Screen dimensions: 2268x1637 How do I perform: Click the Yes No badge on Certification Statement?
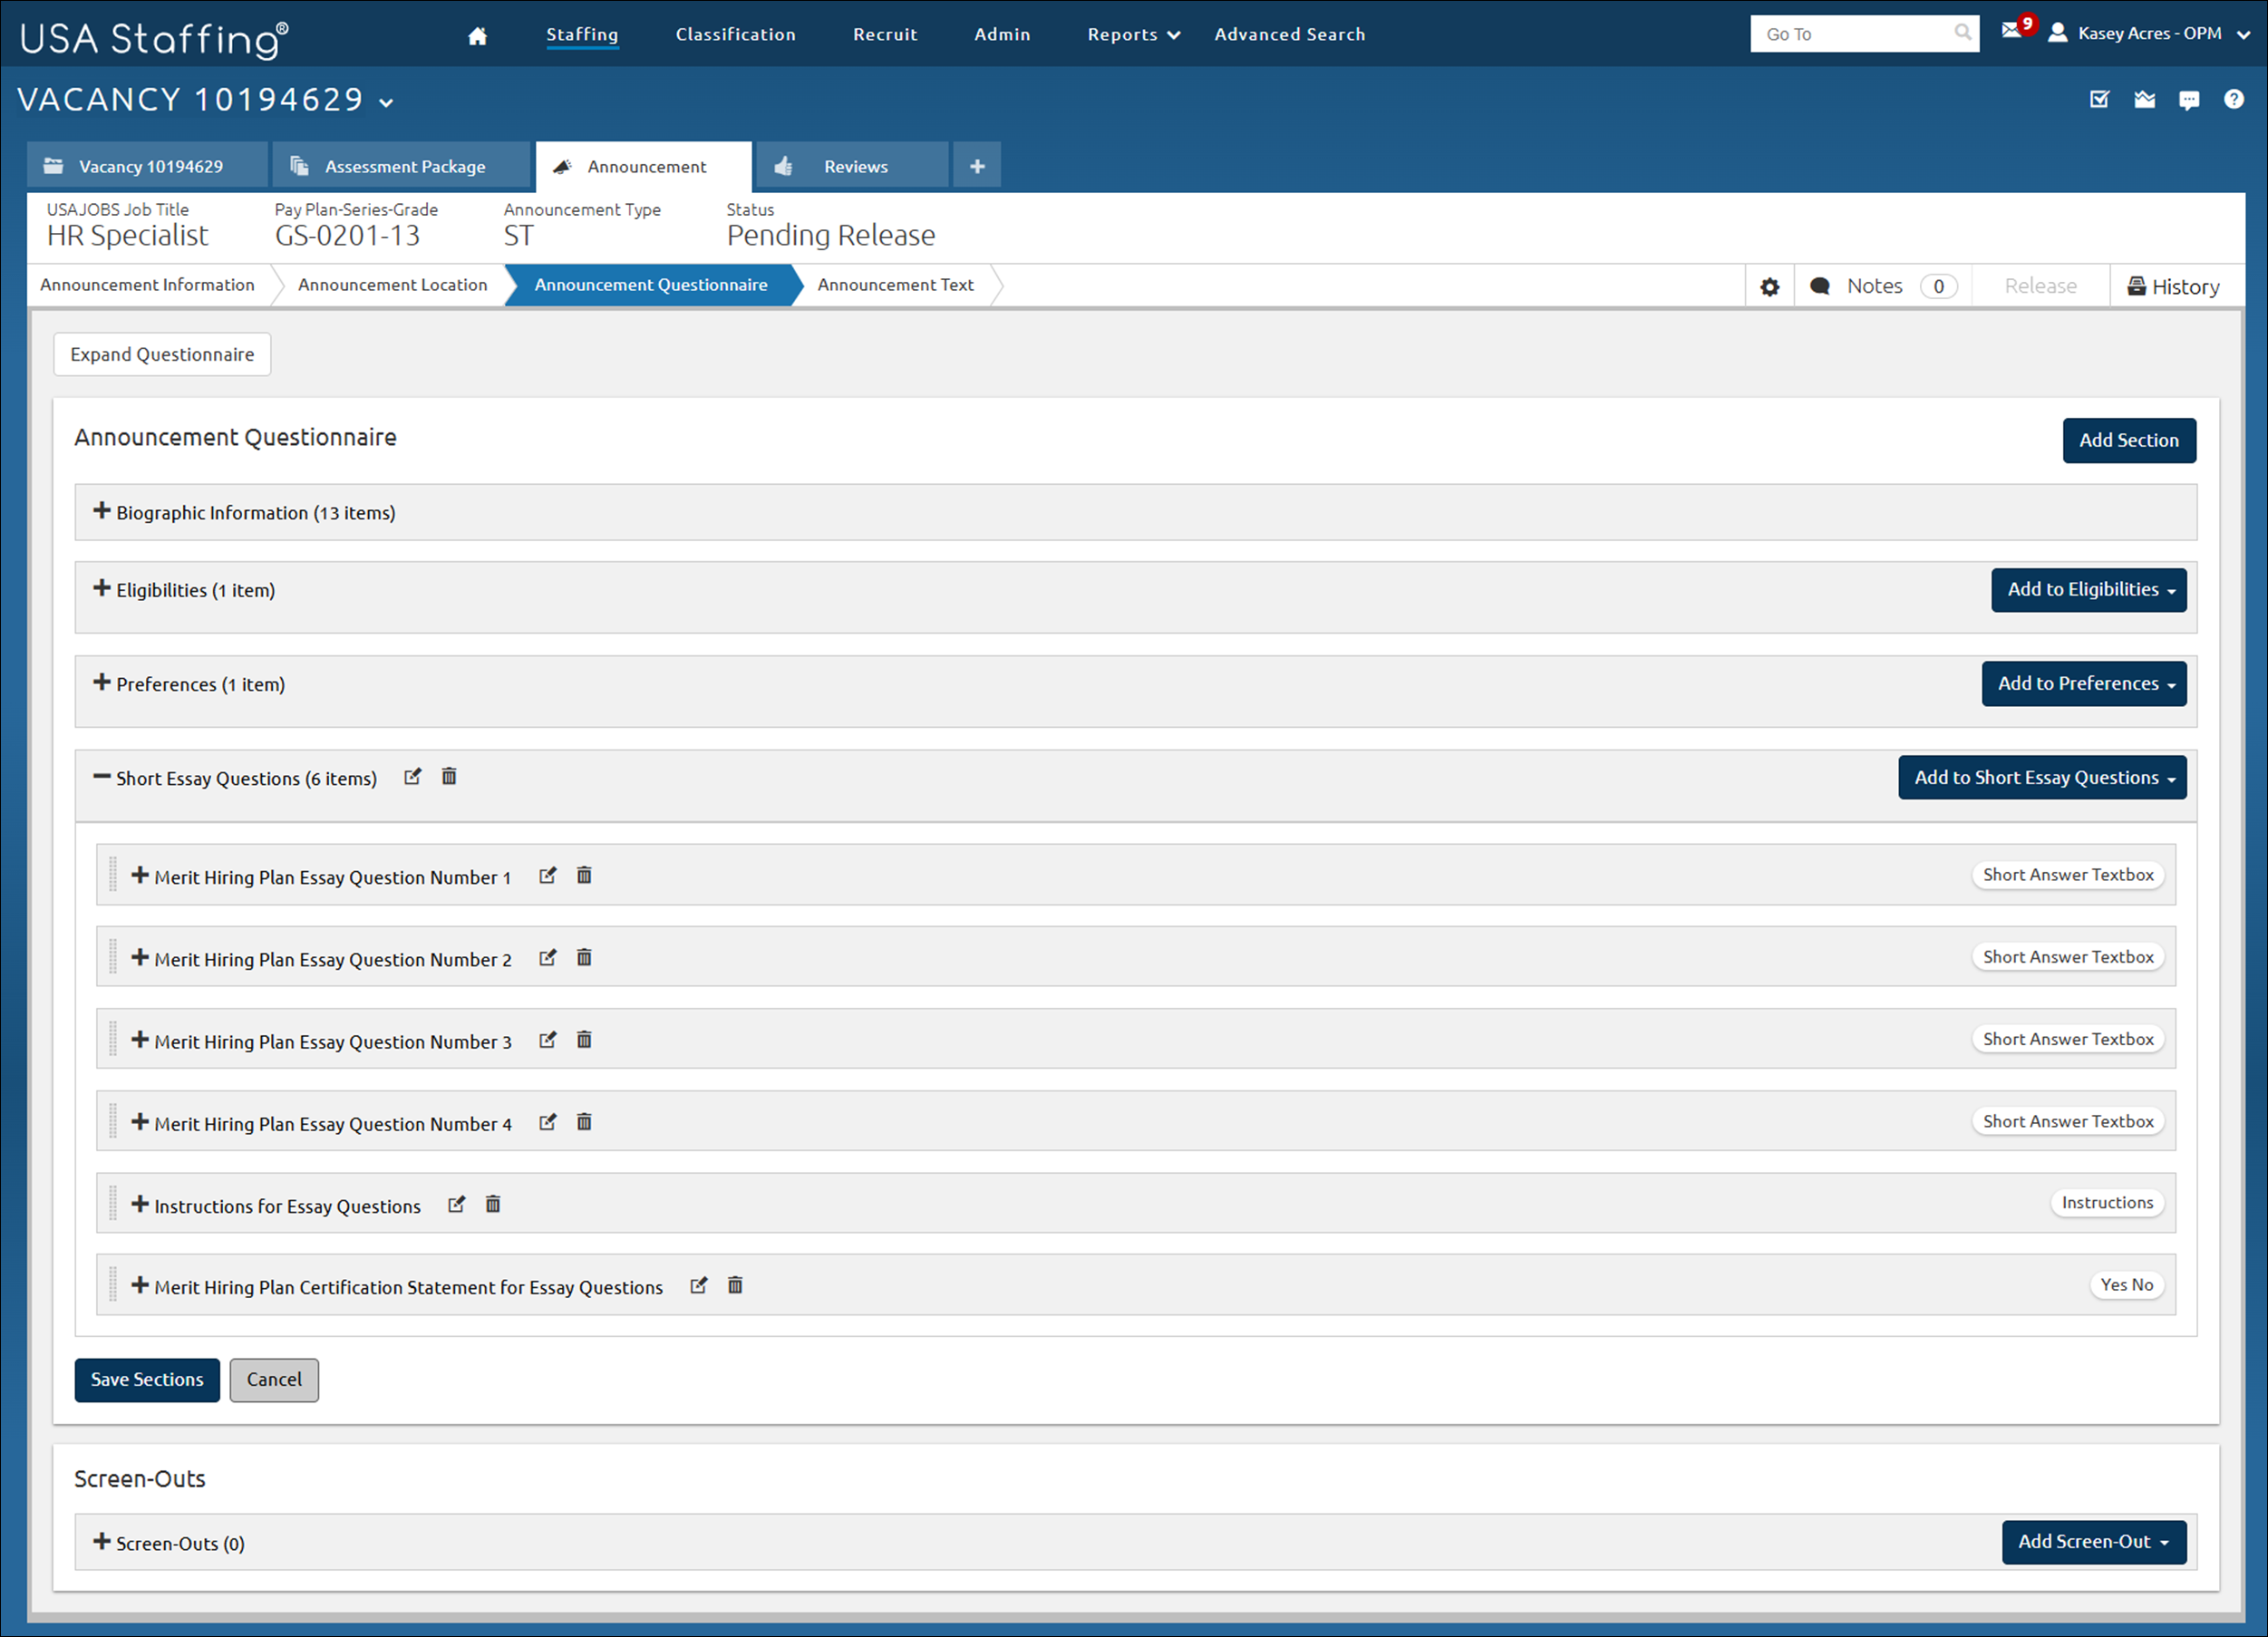[x=2126, y=1285]
